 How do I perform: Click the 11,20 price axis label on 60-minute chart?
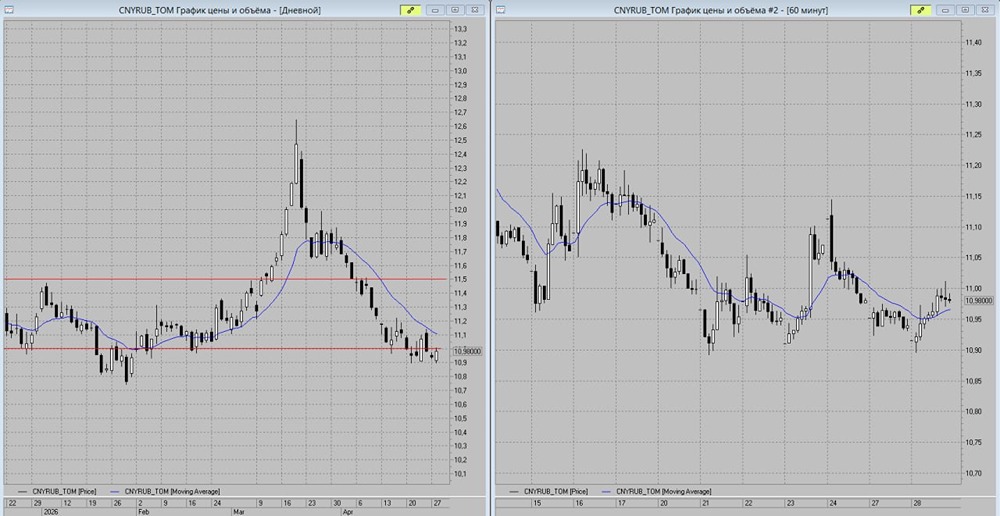pyautogui.click(x=973, y=166)
